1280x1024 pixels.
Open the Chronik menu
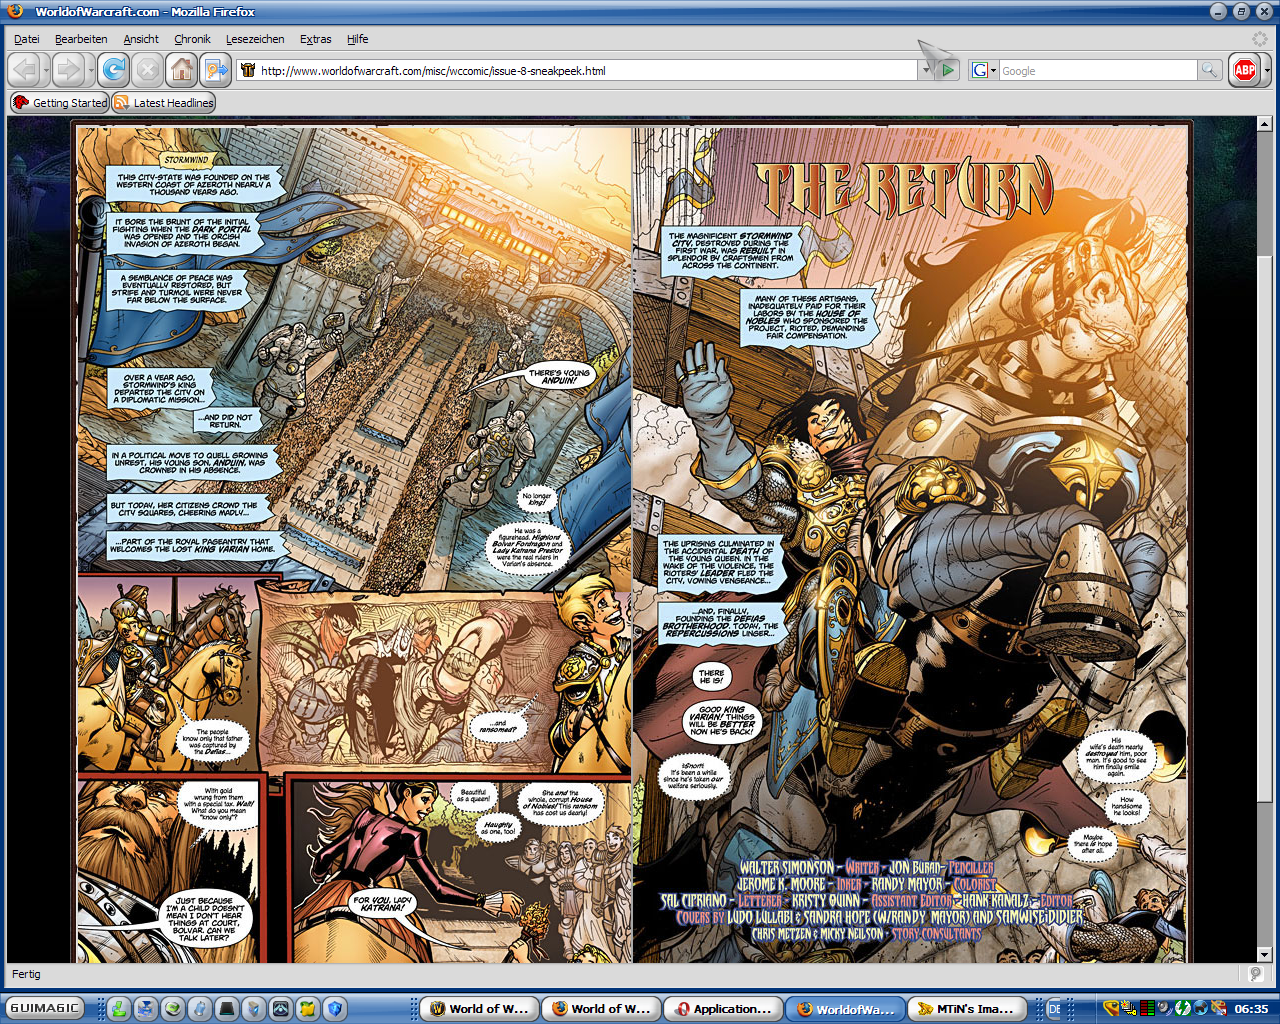pos(192,39)
